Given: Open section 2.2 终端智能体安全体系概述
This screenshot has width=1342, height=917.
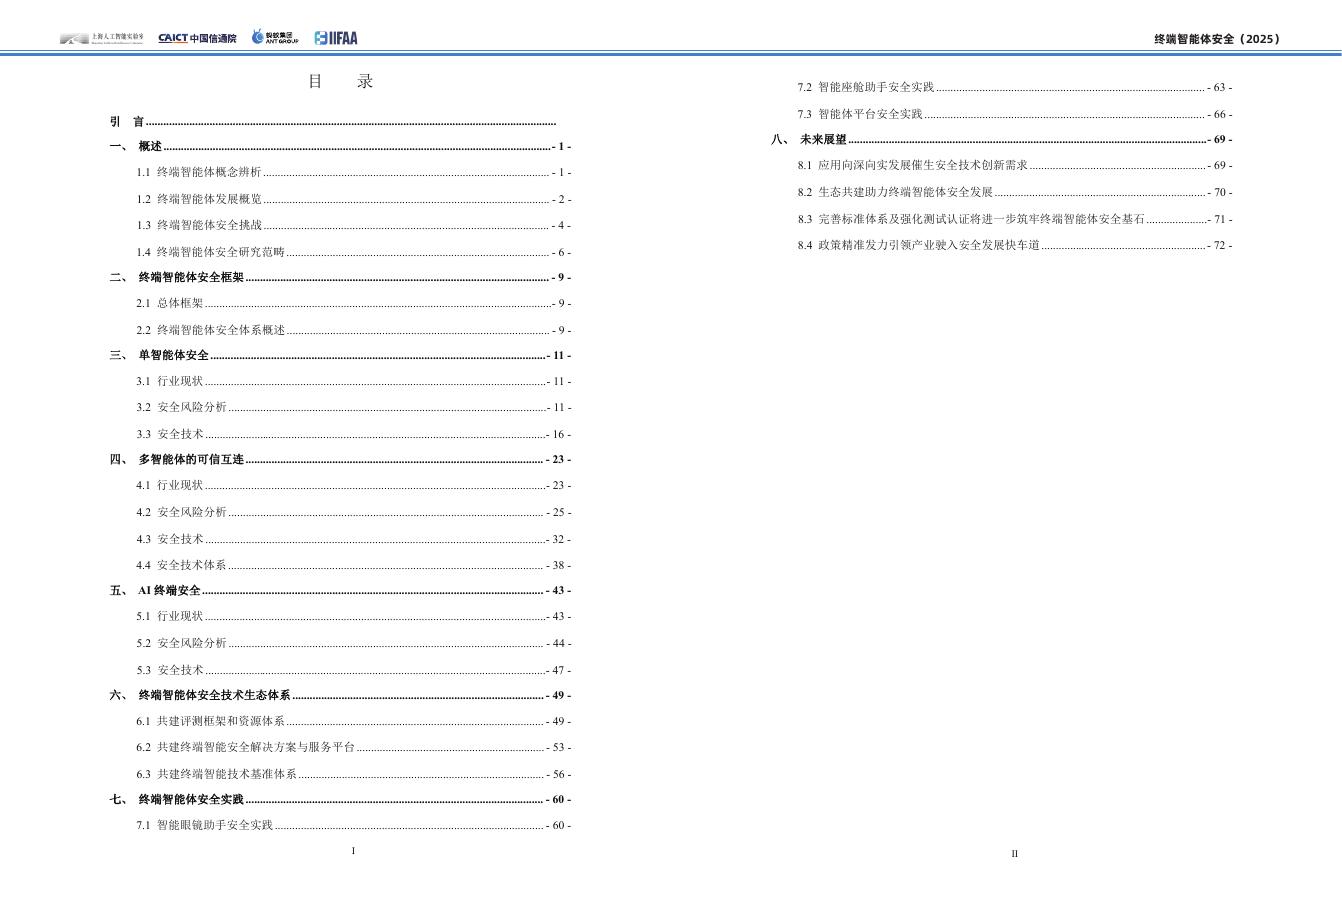Looking at the screenshot, I should click(354, 330).
